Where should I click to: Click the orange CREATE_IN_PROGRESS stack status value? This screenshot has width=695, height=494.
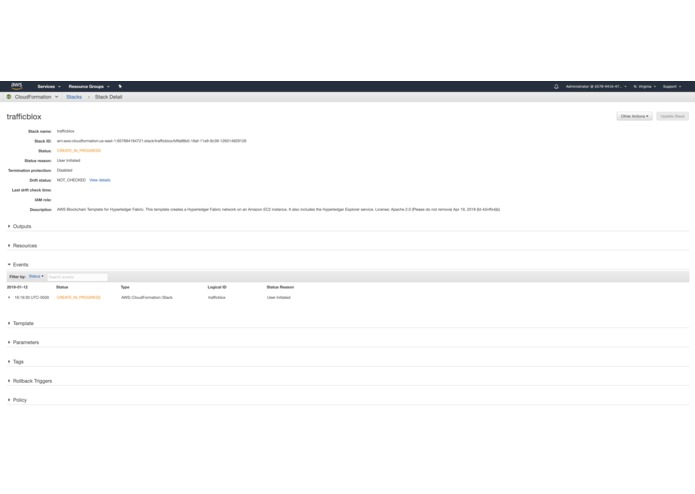(x=79, y=151)
